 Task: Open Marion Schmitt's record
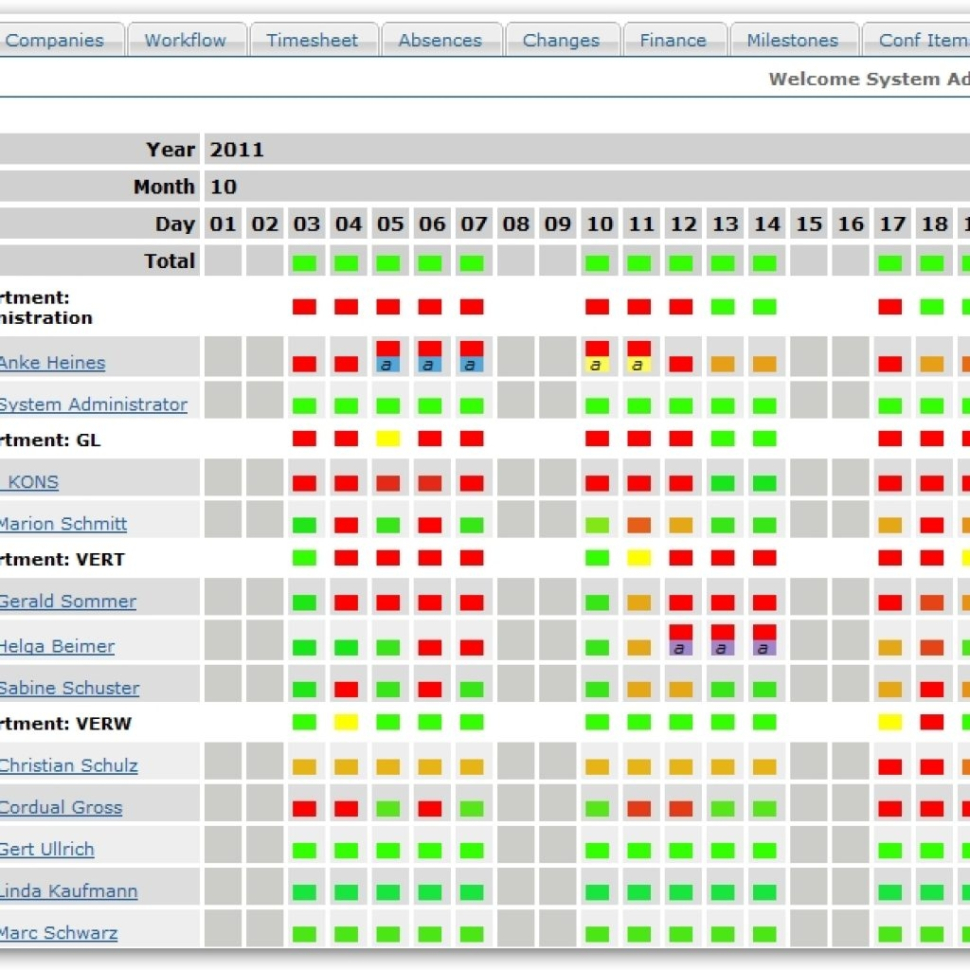[x=65, y=524]
